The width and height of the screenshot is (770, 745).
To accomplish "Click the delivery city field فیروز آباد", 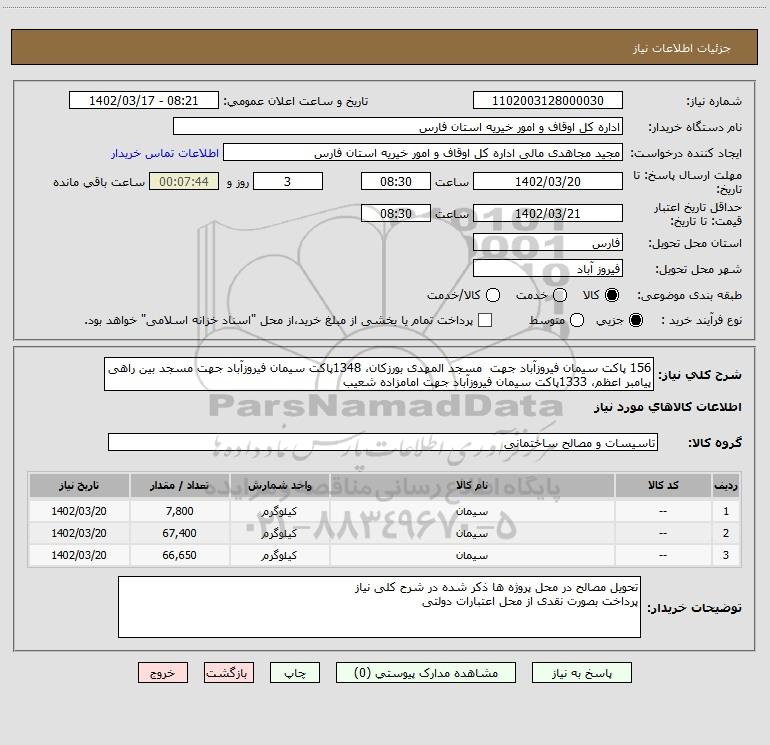I will (x=548, y=269).
